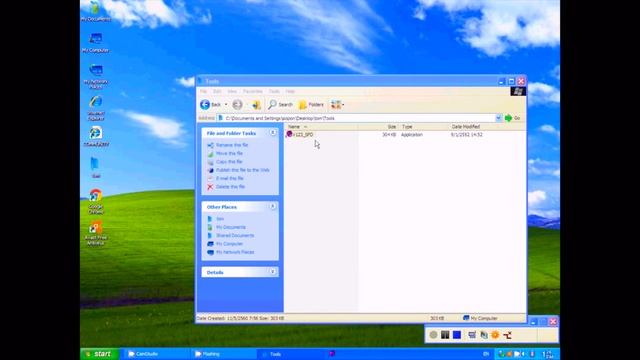Click the purple icon taskbar button

pos(332,353)
